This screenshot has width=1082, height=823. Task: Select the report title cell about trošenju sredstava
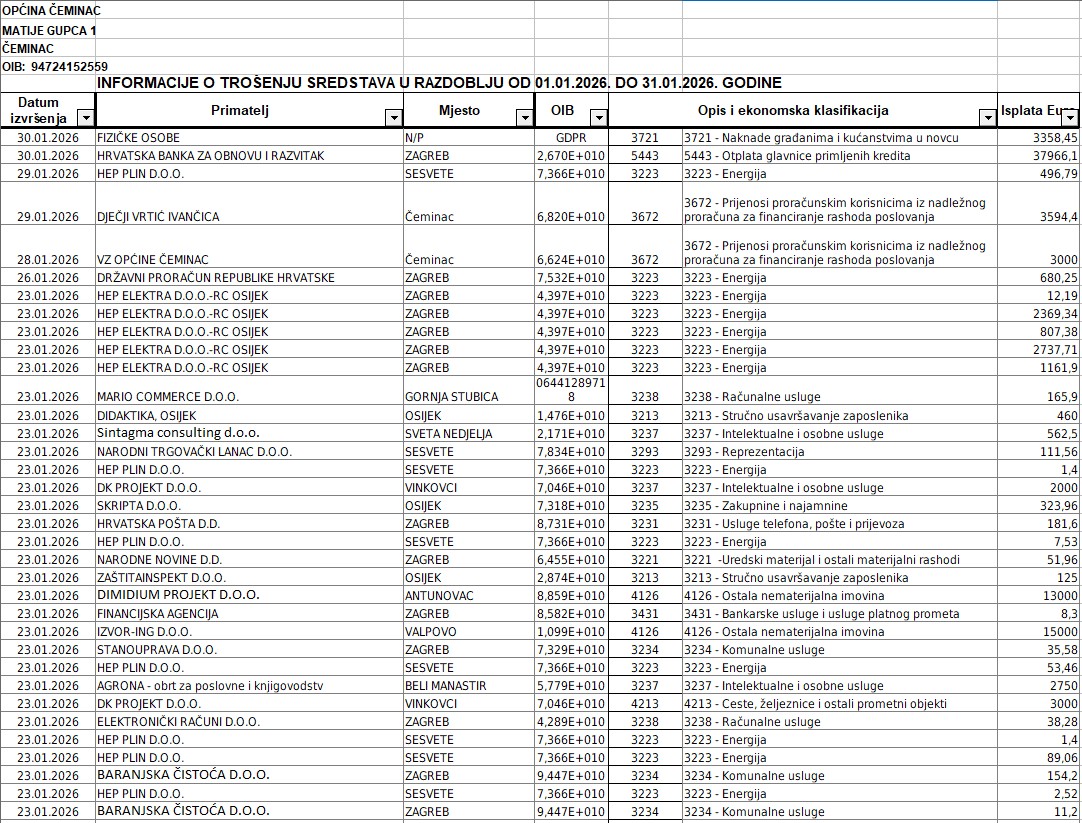point(439,82)
